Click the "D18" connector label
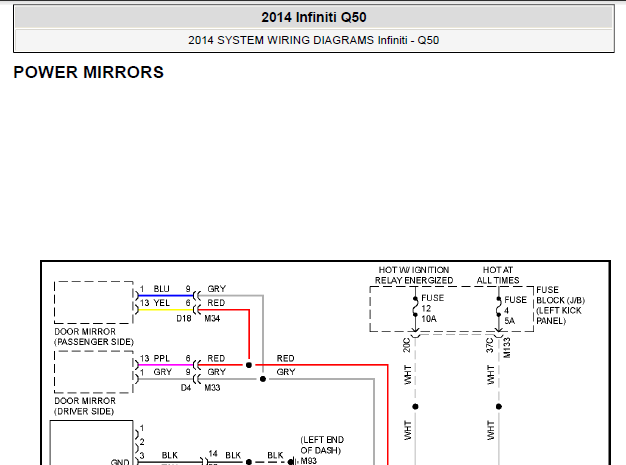The width and height of the screenshot is (626, 465). 184,319
